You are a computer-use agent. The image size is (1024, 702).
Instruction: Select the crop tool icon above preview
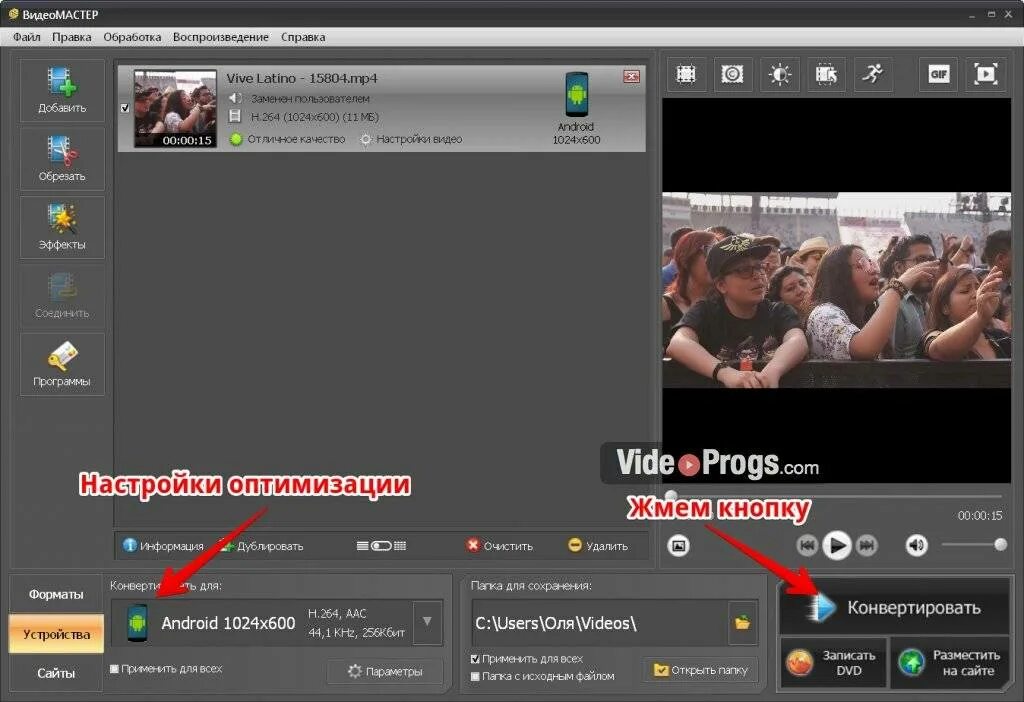pos(686,74)
